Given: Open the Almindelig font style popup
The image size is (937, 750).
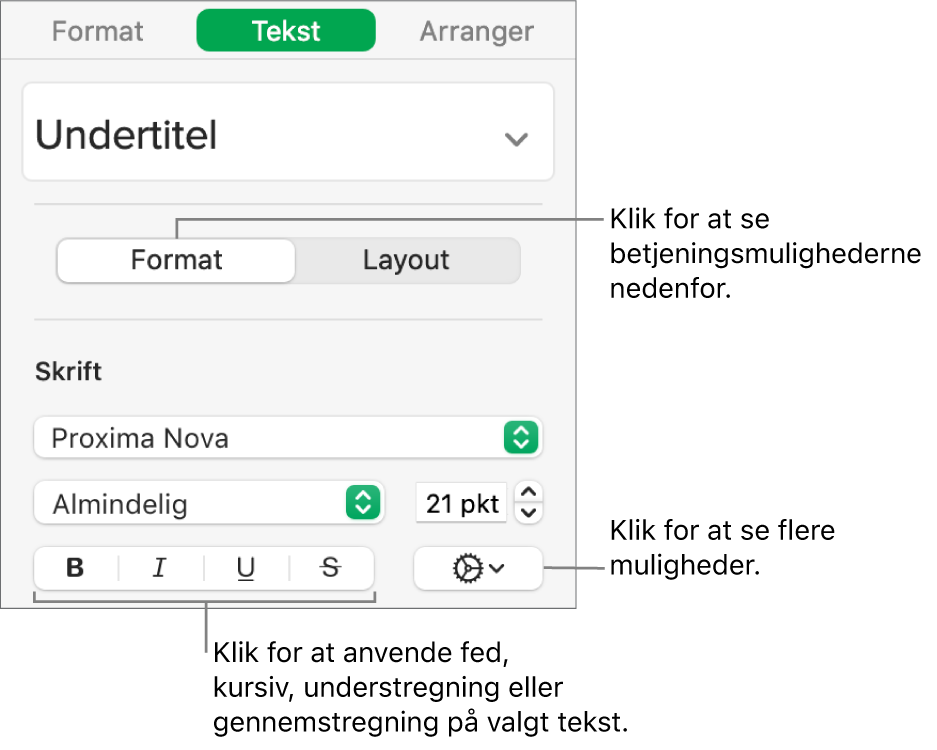Looking at the screenshot, I should point(209,503).
